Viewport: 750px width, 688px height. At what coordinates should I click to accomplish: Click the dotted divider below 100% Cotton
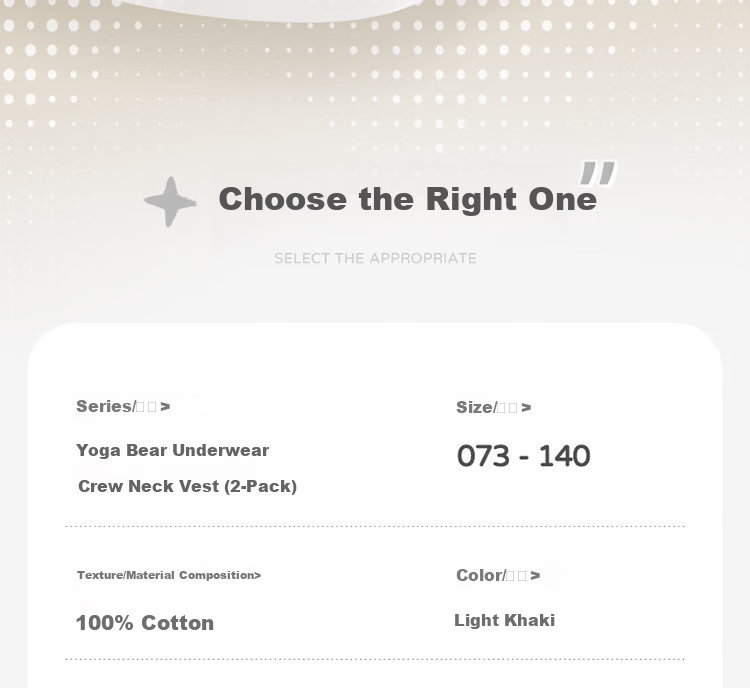(x=375, y=659)
